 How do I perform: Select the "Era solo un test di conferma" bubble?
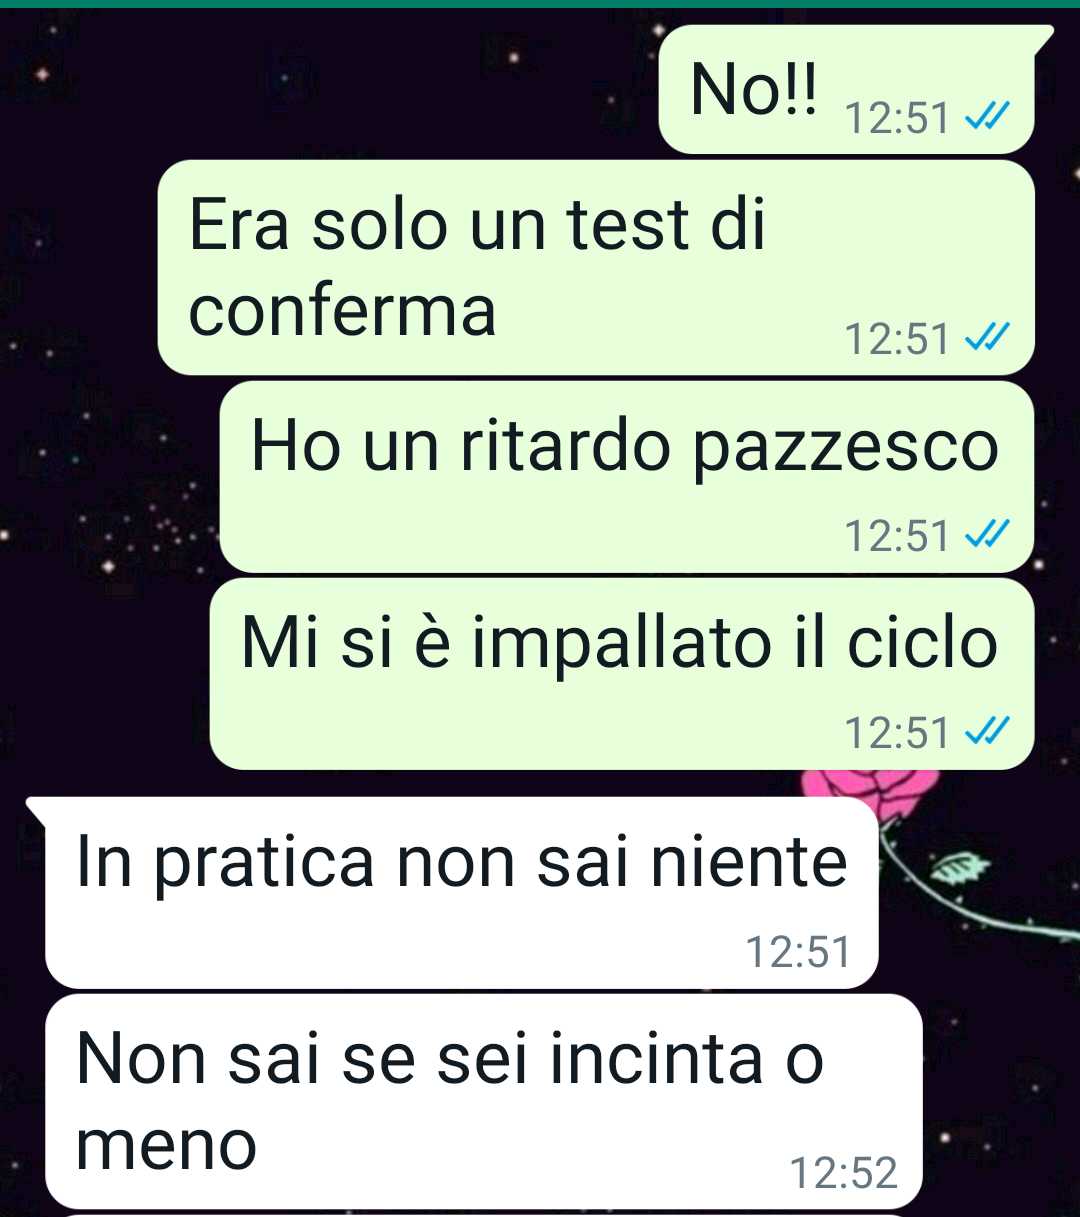596,267
